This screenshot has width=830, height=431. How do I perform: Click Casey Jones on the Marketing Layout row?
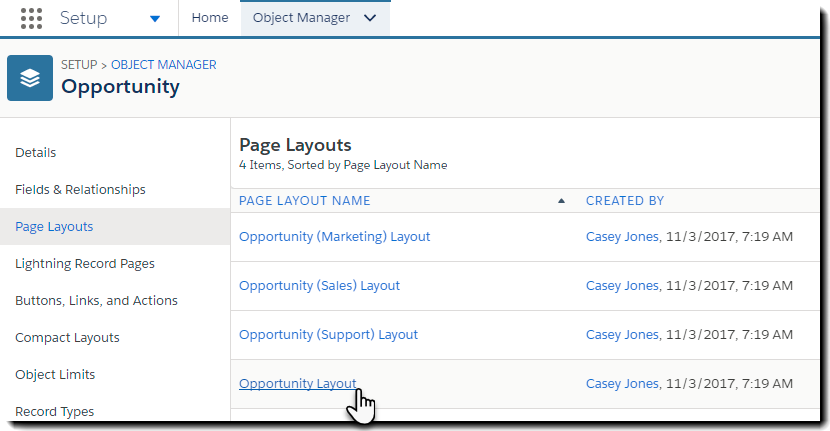[x=622, y=237]
